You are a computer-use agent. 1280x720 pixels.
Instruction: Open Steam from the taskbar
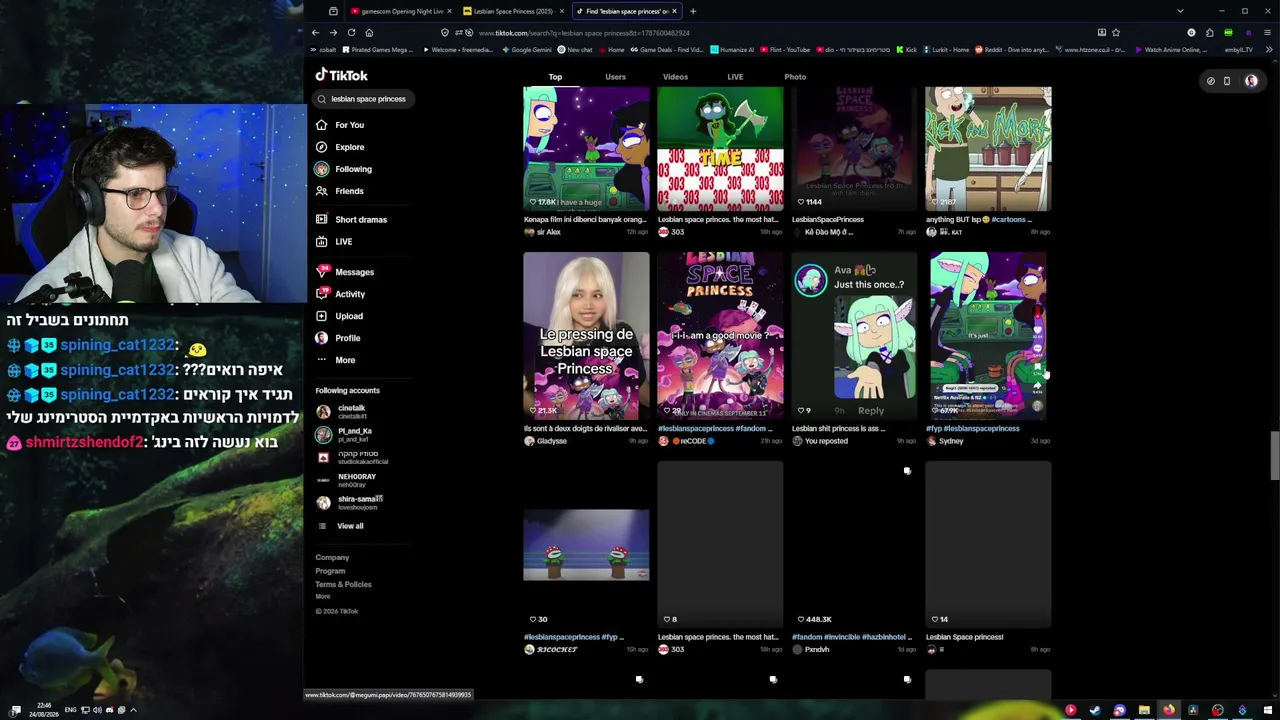(1095, 710)
